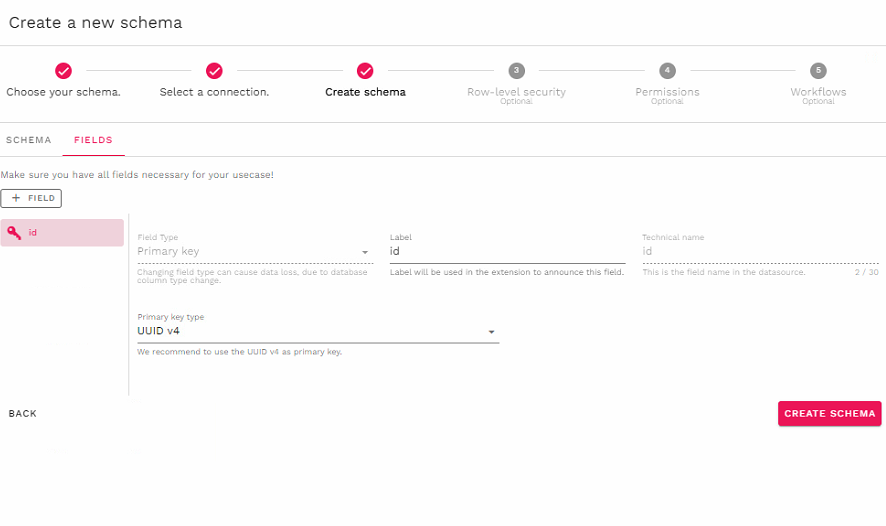Screen dimensions: 886x526
Task: Open the Field Type dropdown arrow
Action: click(x=365, y=252)
